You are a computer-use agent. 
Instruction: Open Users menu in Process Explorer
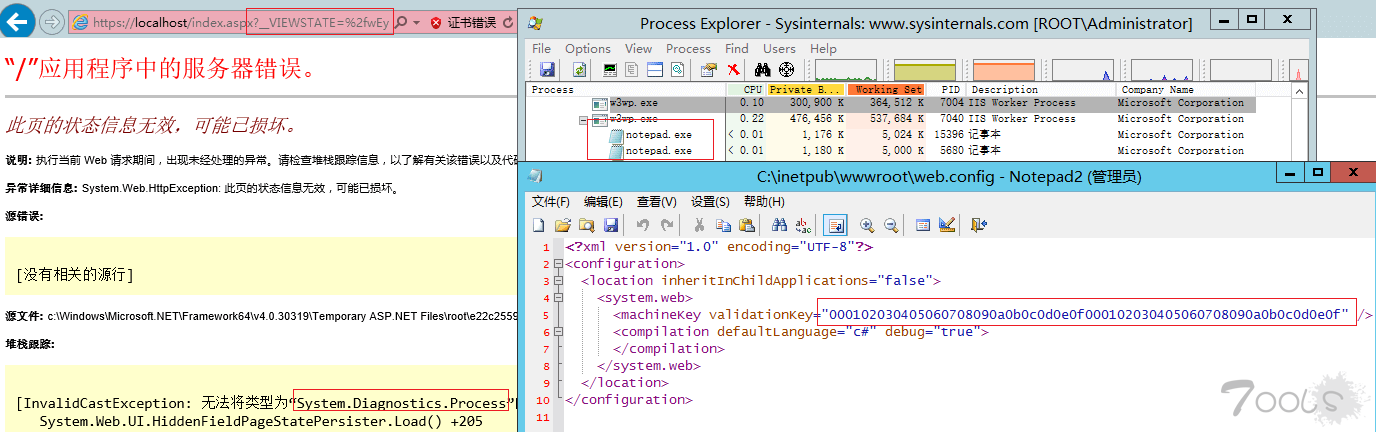tap(779, 48)
